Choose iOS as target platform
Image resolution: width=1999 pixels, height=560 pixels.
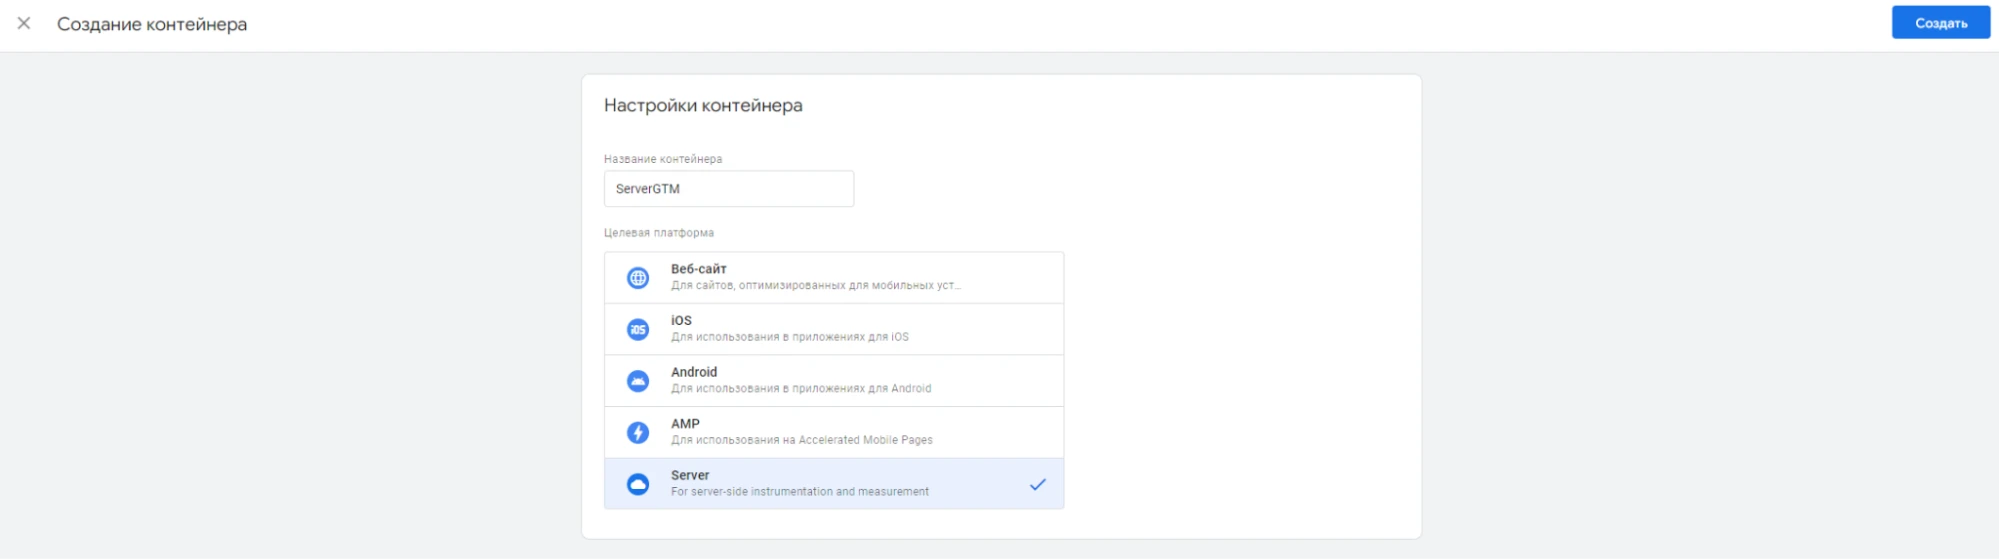click(x=681, y=321)
